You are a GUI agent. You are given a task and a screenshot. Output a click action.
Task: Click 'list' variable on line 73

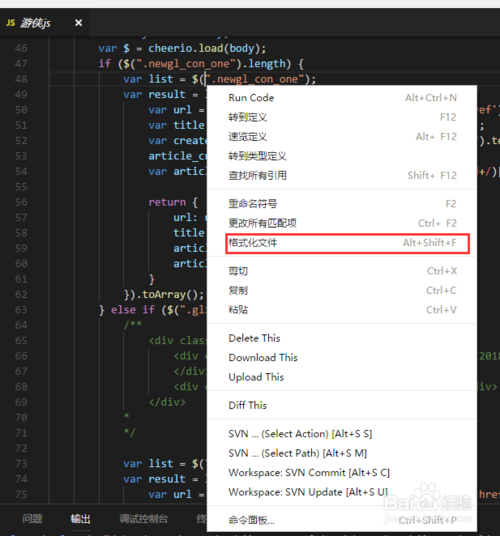pos(161,464)
